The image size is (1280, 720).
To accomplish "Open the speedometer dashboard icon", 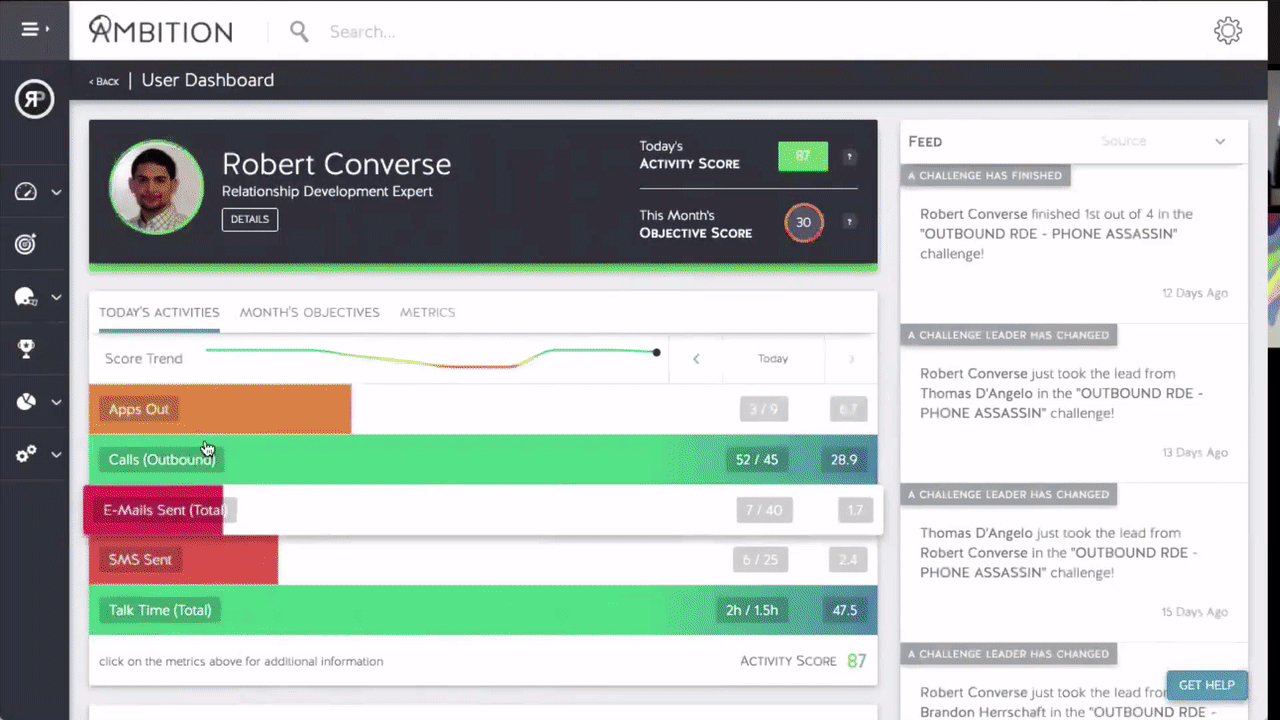I will coord(26,192).
